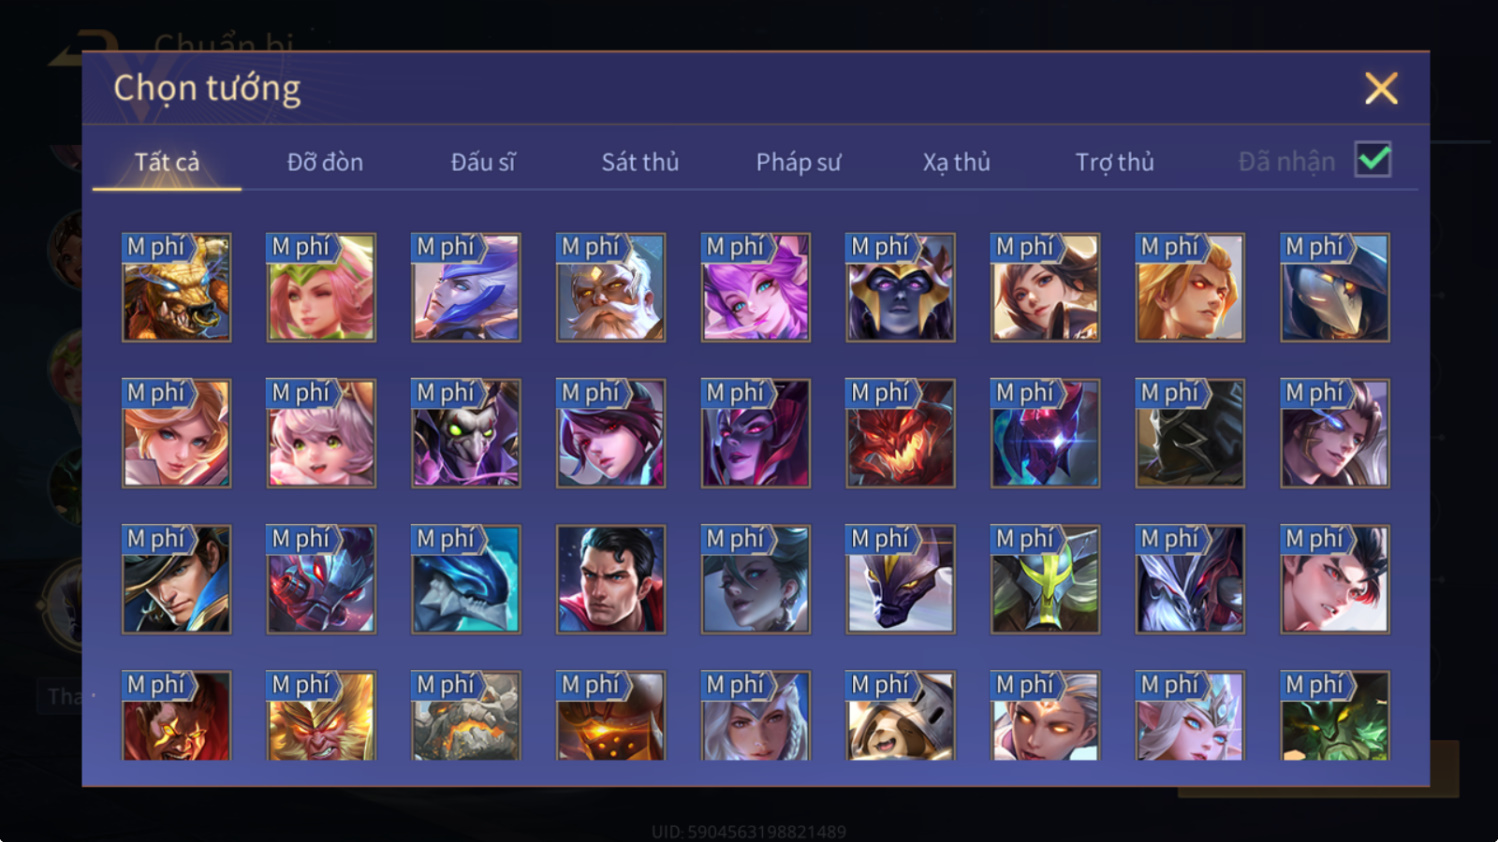Select the golden armored beast hero

pos(176,287)
